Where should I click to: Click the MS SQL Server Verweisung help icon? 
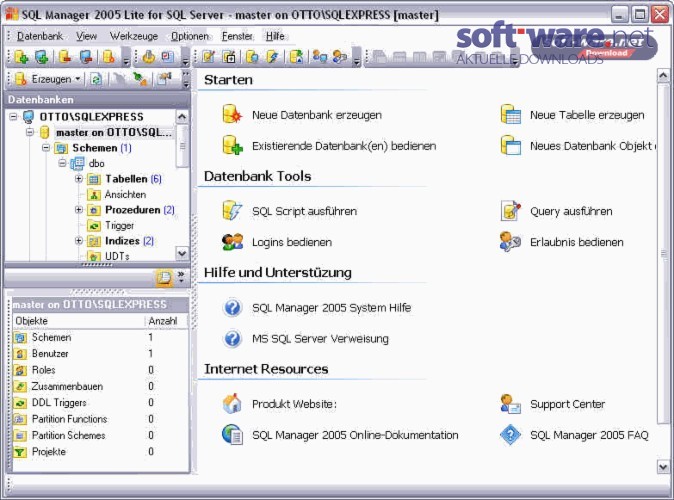[233, 338]
